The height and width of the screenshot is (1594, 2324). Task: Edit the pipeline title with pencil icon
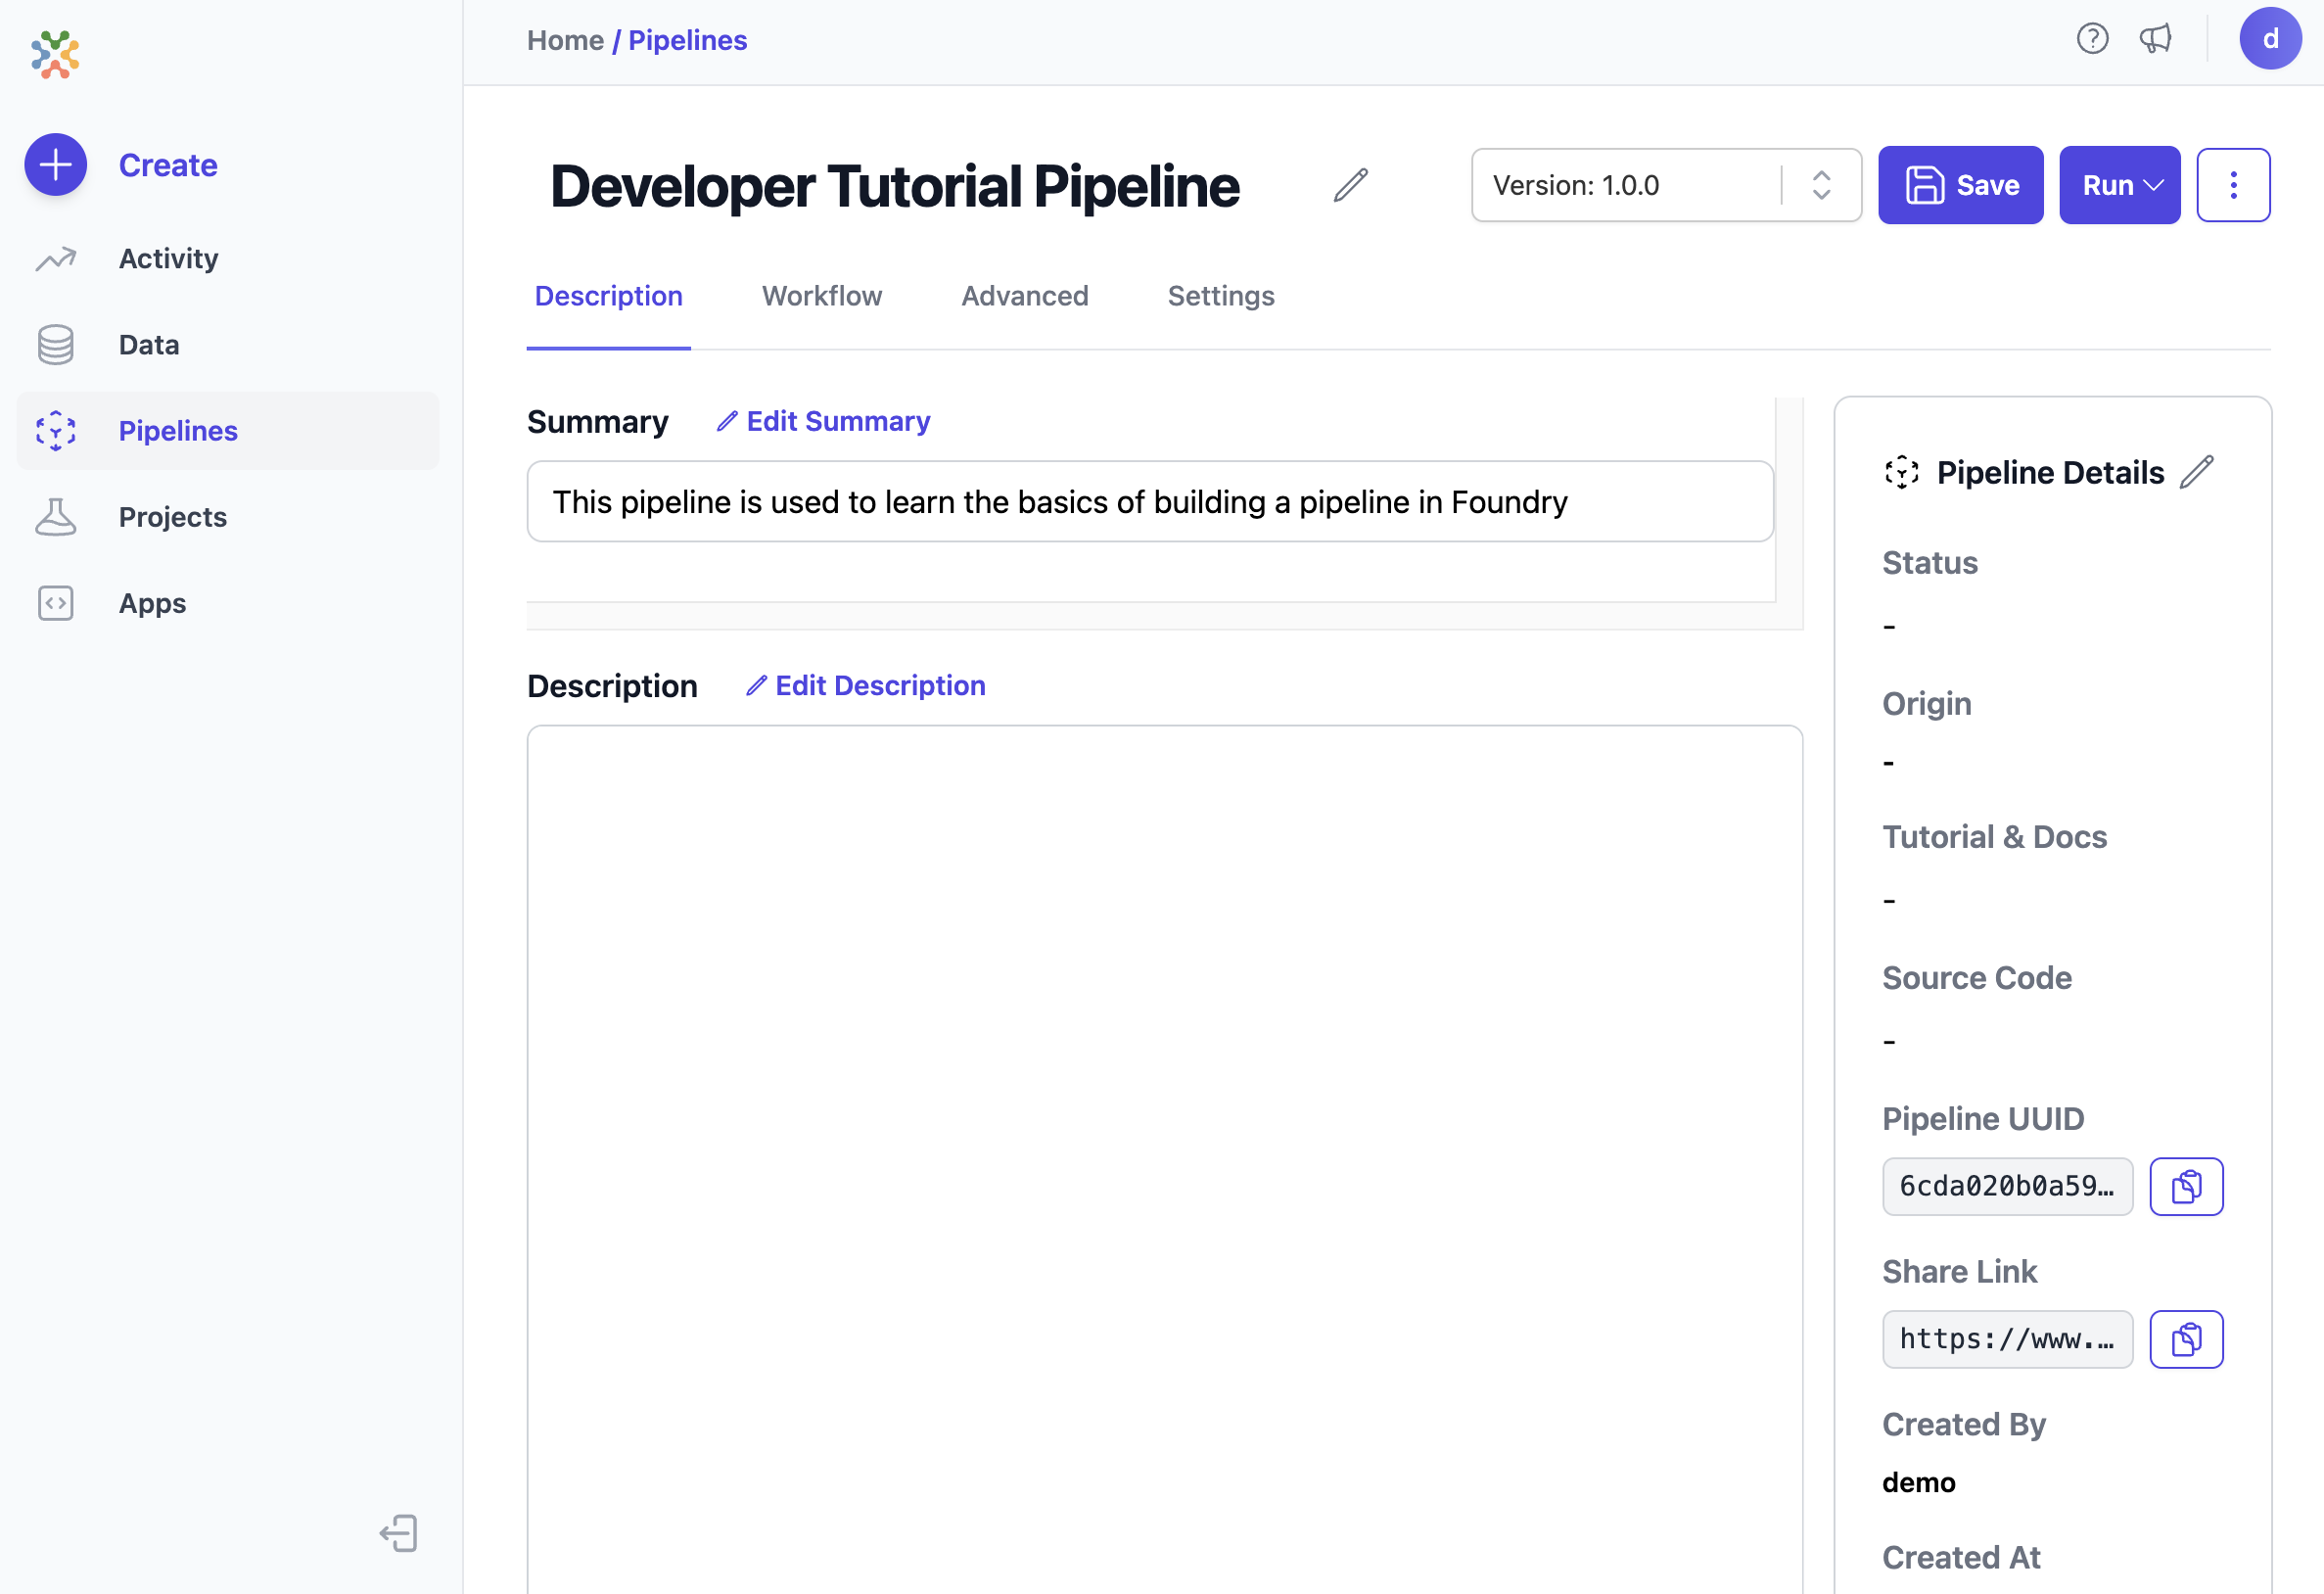coord(1350,185)
